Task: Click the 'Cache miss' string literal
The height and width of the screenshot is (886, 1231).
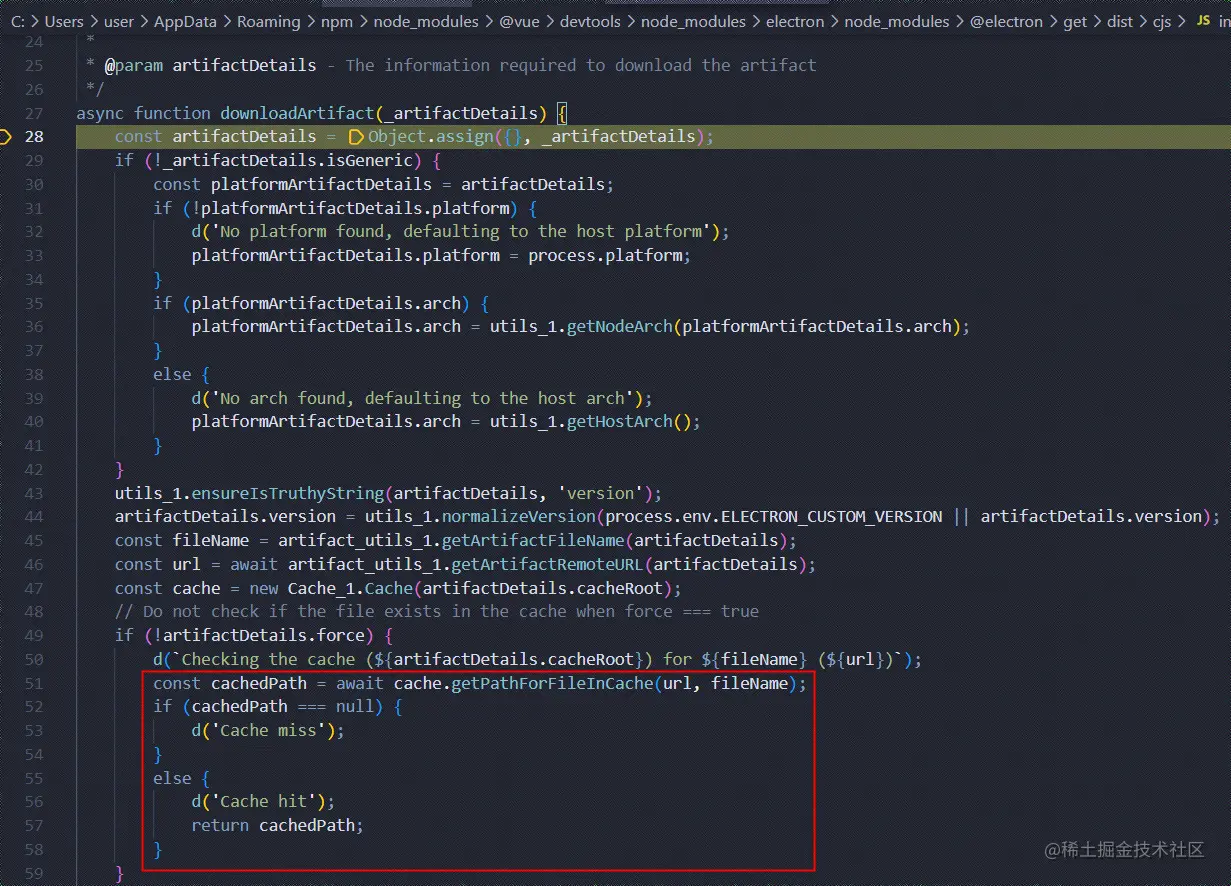Action: [x=269, y=730]
